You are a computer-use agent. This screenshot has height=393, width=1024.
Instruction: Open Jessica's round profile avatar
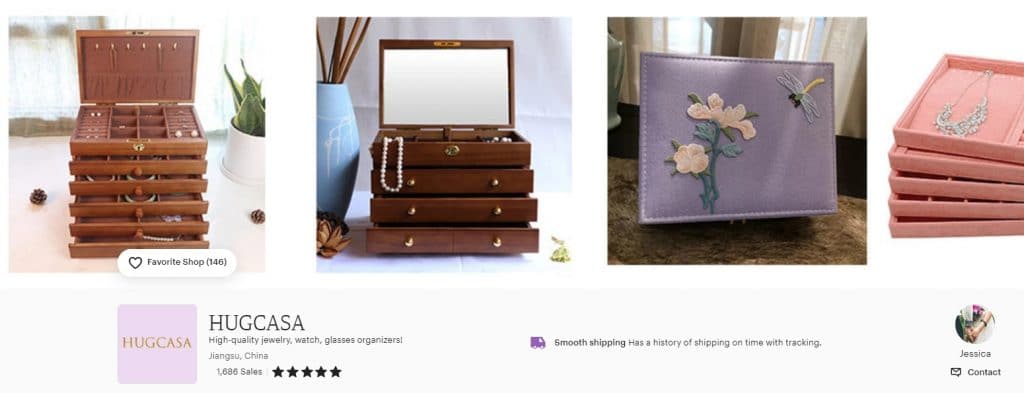click(974, 324)
